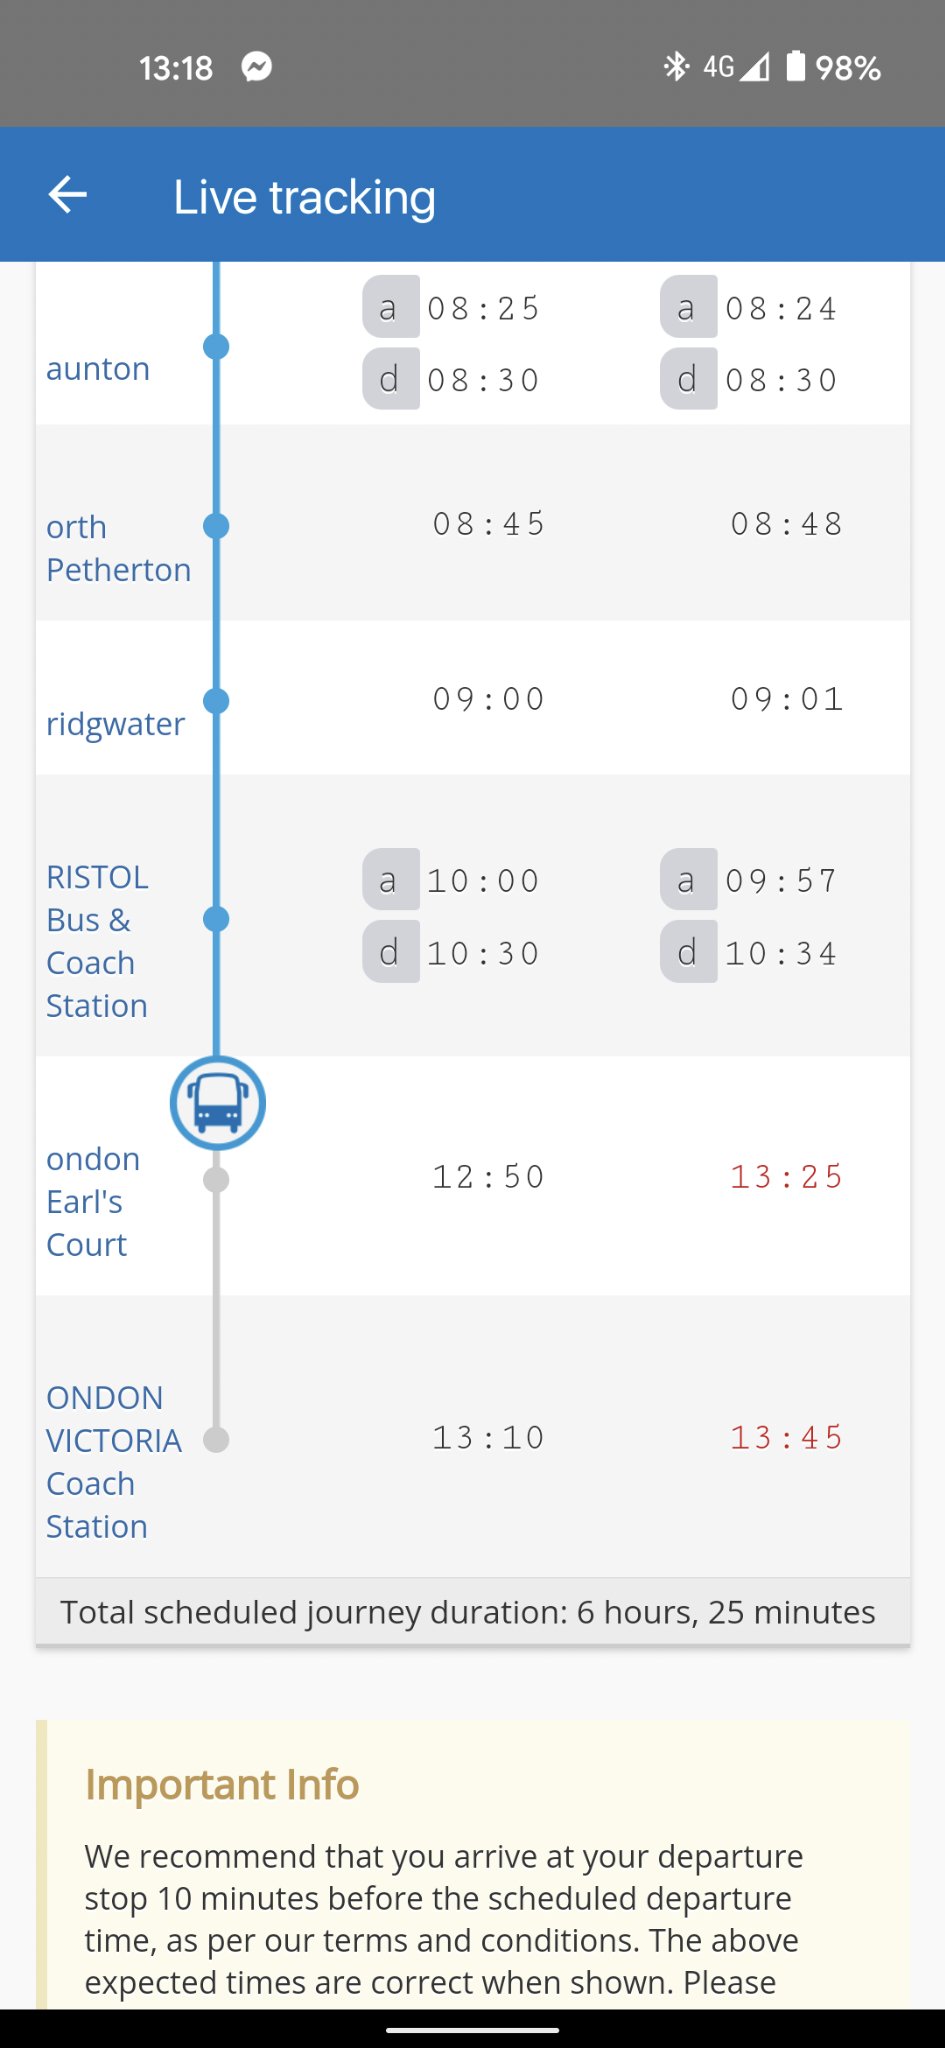Open the North Petherton stop link
945x2048 pixels.
[117, 548]
